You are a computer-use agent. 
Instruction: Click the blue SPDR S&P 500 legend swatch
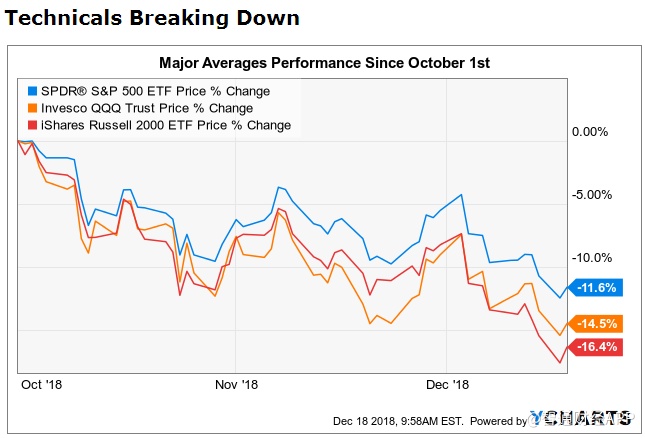(33, 91)
